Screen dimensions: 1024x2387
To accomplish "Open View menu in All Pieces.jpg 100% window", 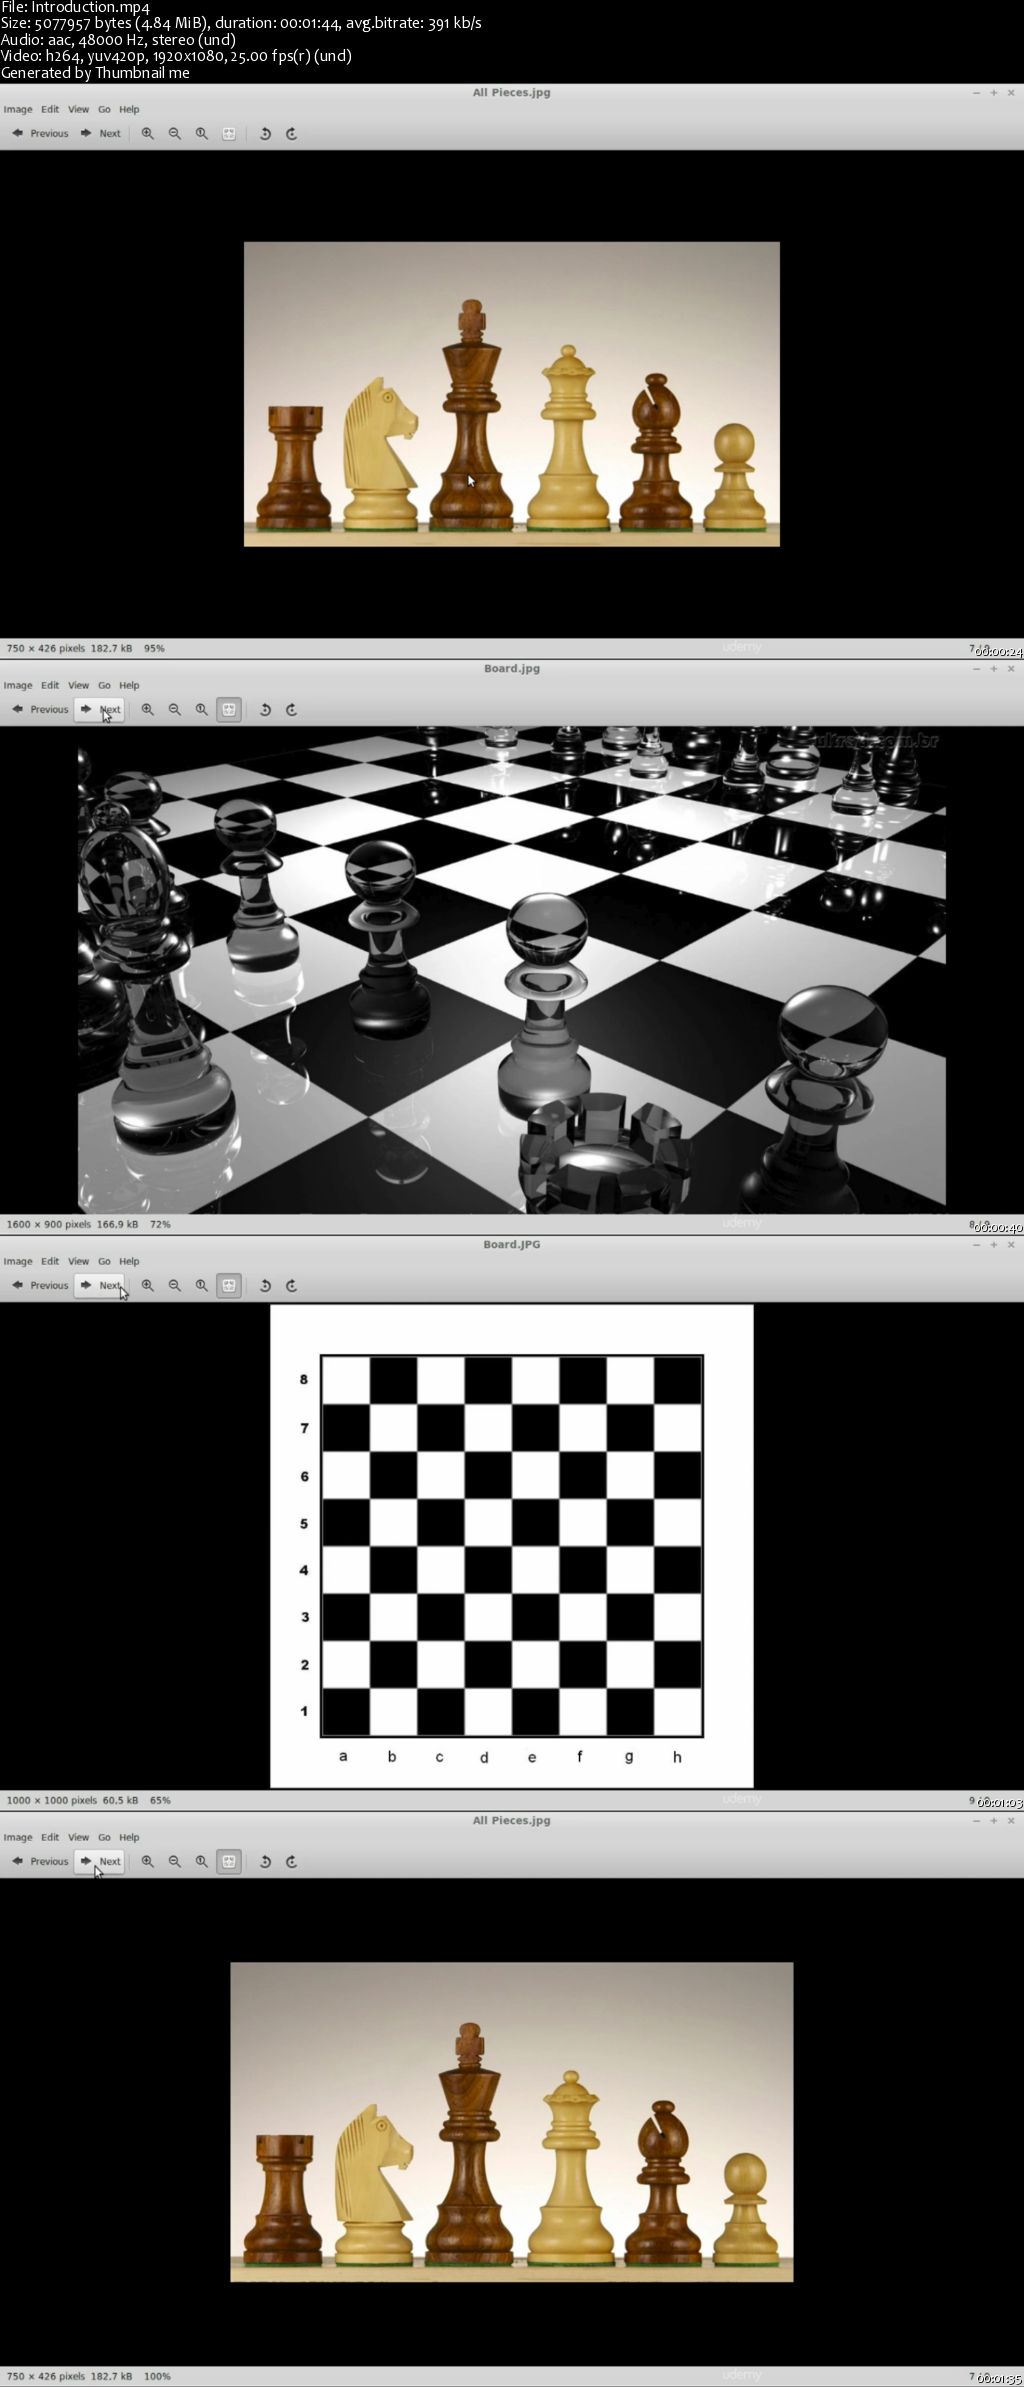I will 79,1838.
